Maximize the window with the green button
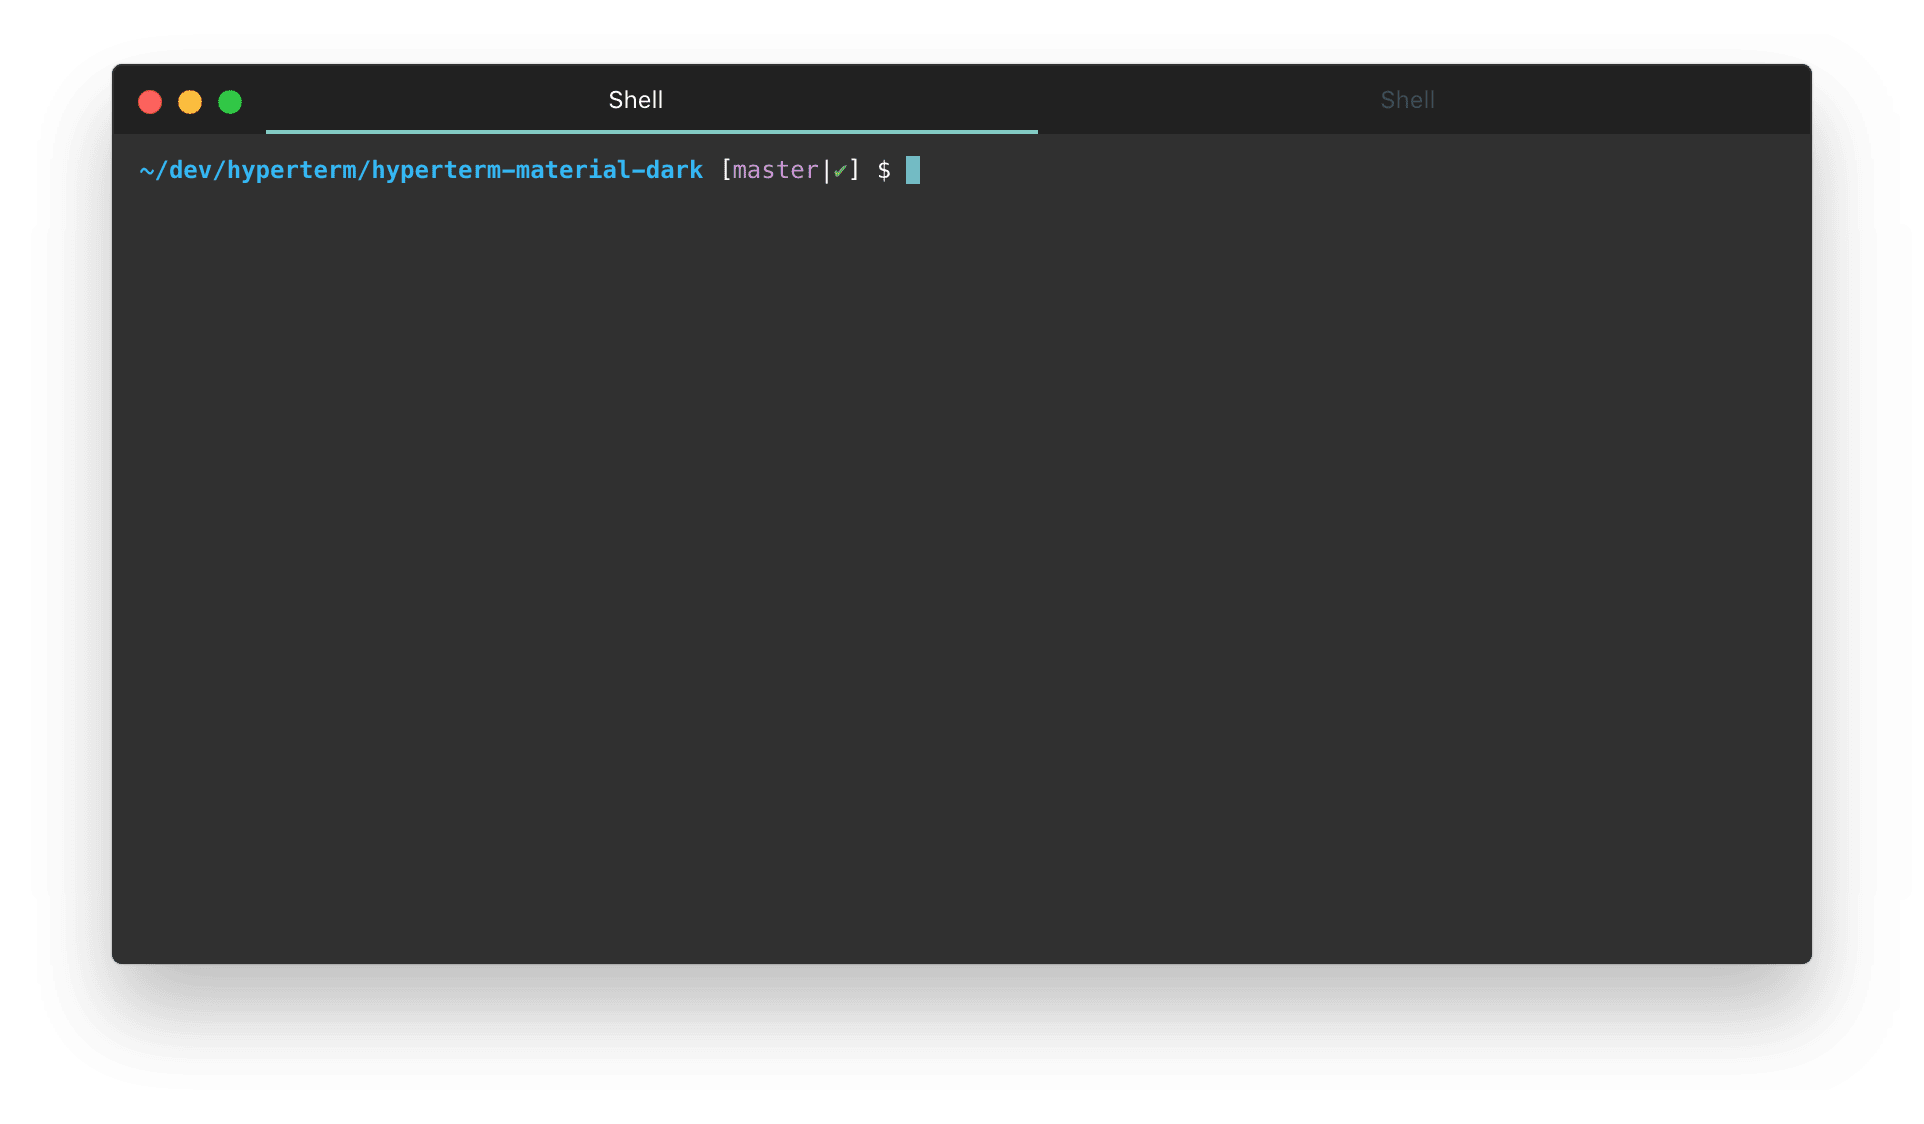 [230, 102]
